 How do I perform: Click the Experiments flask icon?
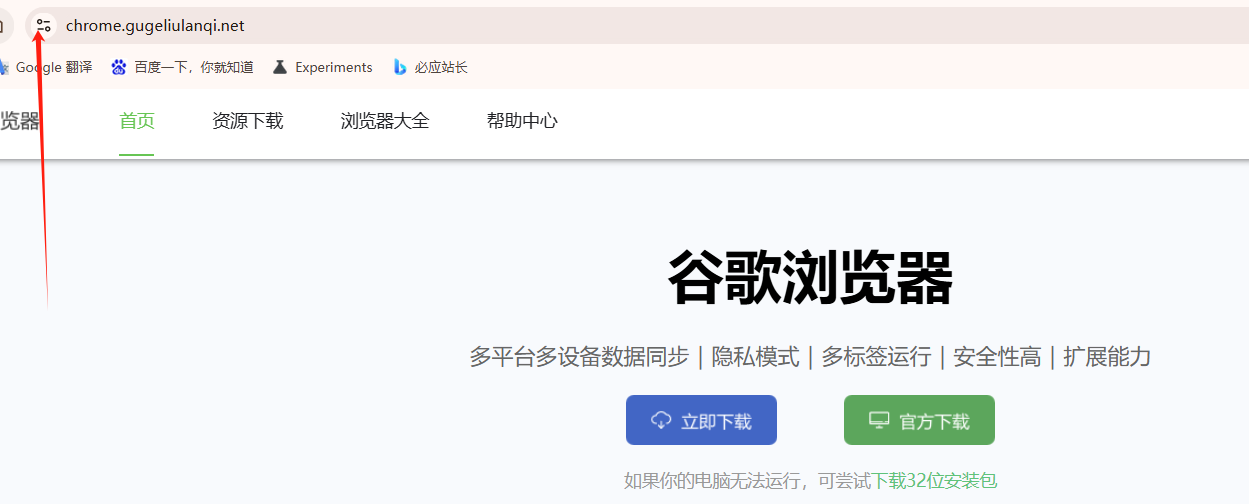(x=280, y=67)
